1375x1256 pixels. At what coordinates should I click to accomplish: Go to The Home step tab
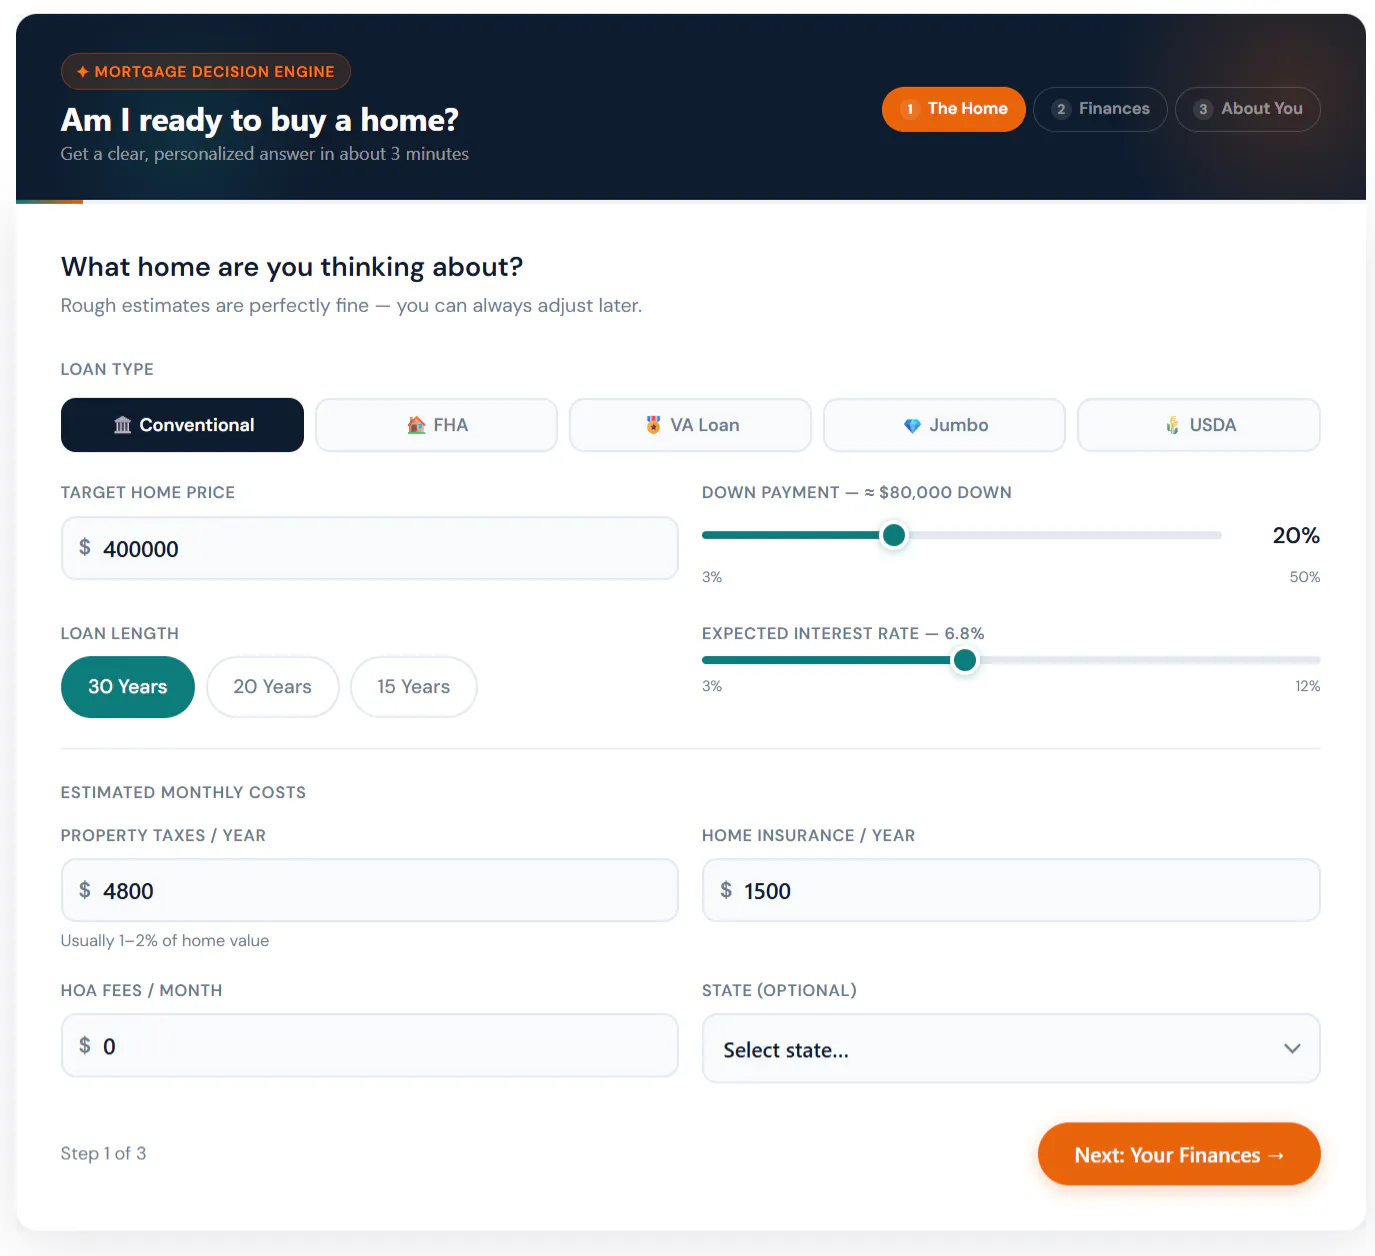(x=954, y=109)
